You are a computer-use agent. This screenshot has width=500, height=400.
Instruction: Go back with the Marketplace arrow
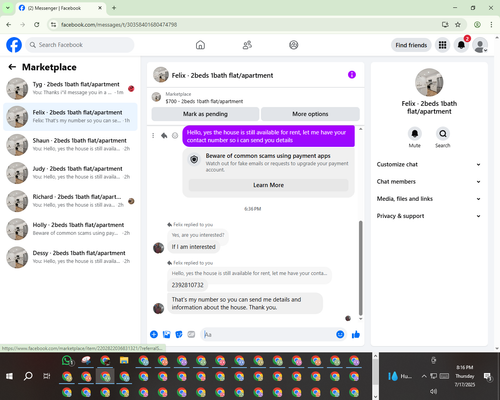click(x=12, y=67)
